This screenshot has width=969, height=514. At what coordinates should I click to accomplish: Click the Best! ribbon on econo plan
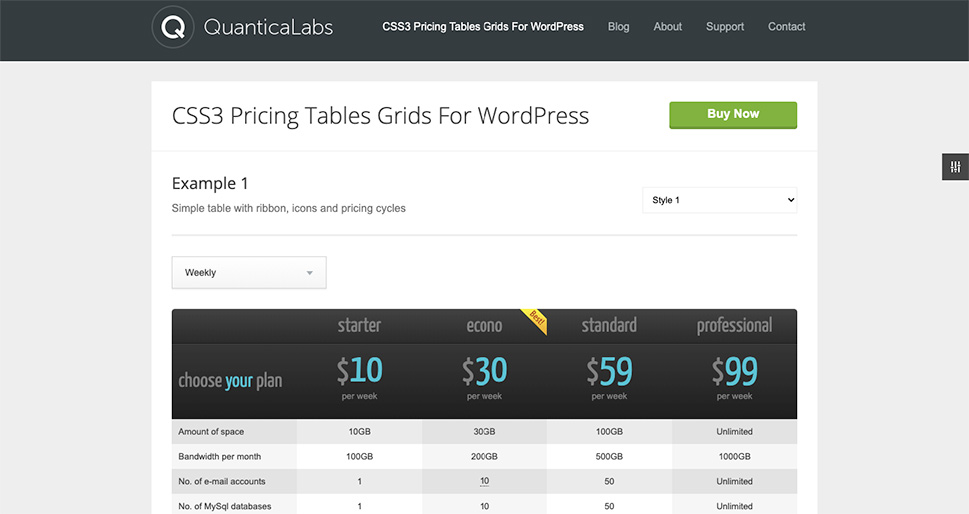point(535,321)
